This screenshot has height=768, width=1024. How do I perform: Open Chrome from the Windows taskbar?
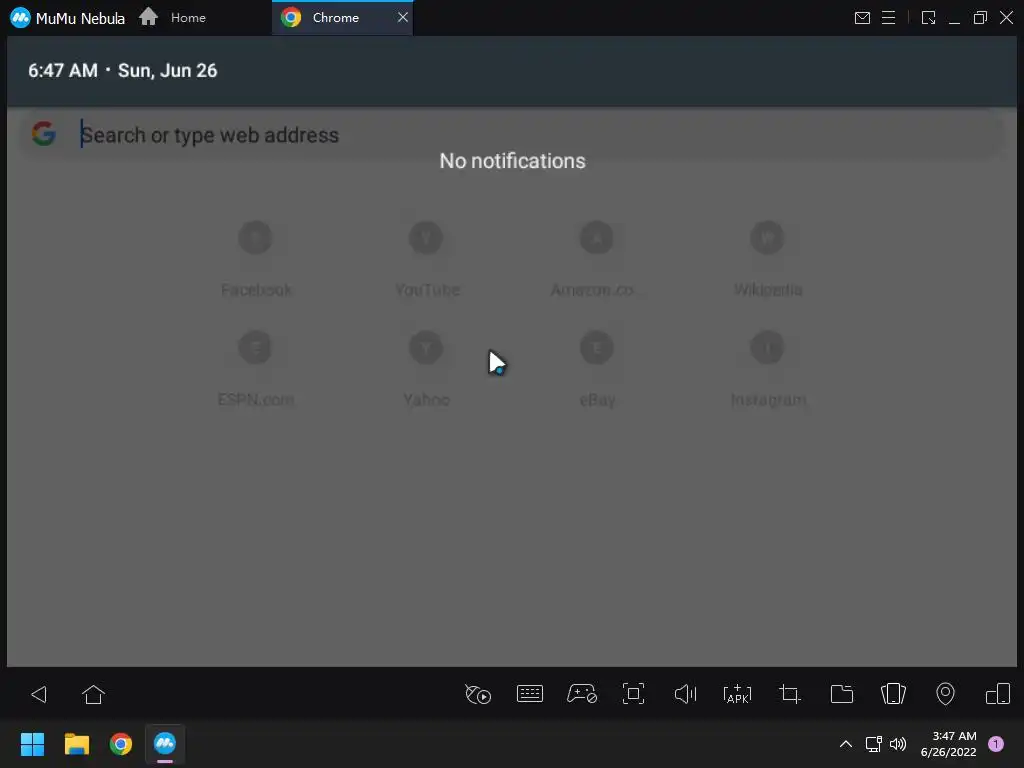tap(121, 743)
